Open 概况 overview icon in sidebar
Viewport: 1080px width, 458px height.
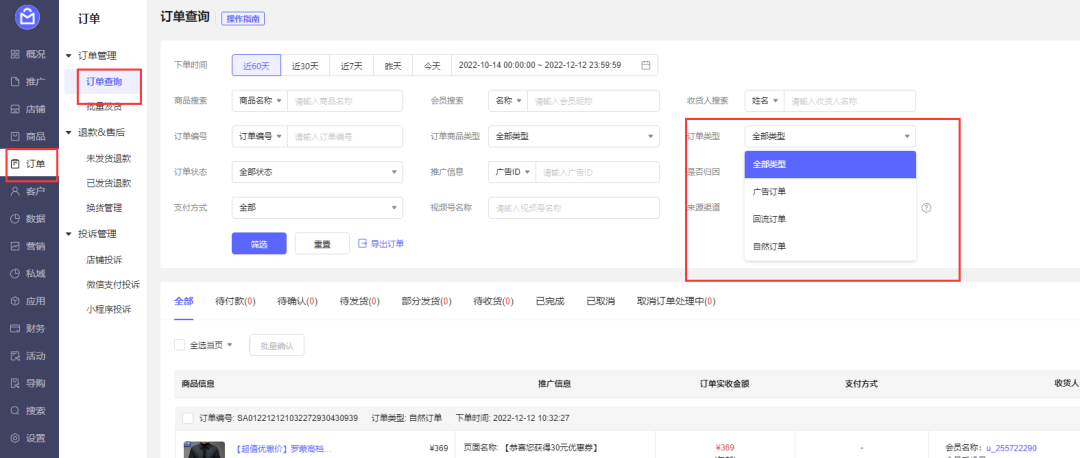pos(15,54)
